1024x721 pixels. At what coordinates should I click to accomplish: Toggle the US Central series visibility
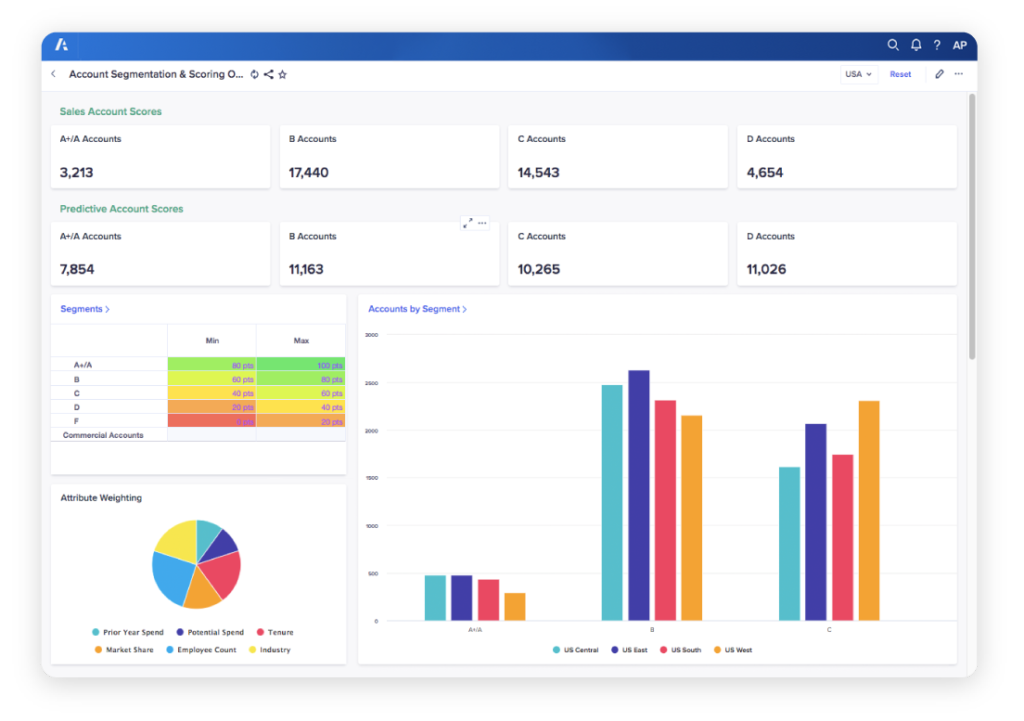tap(574, 649)
